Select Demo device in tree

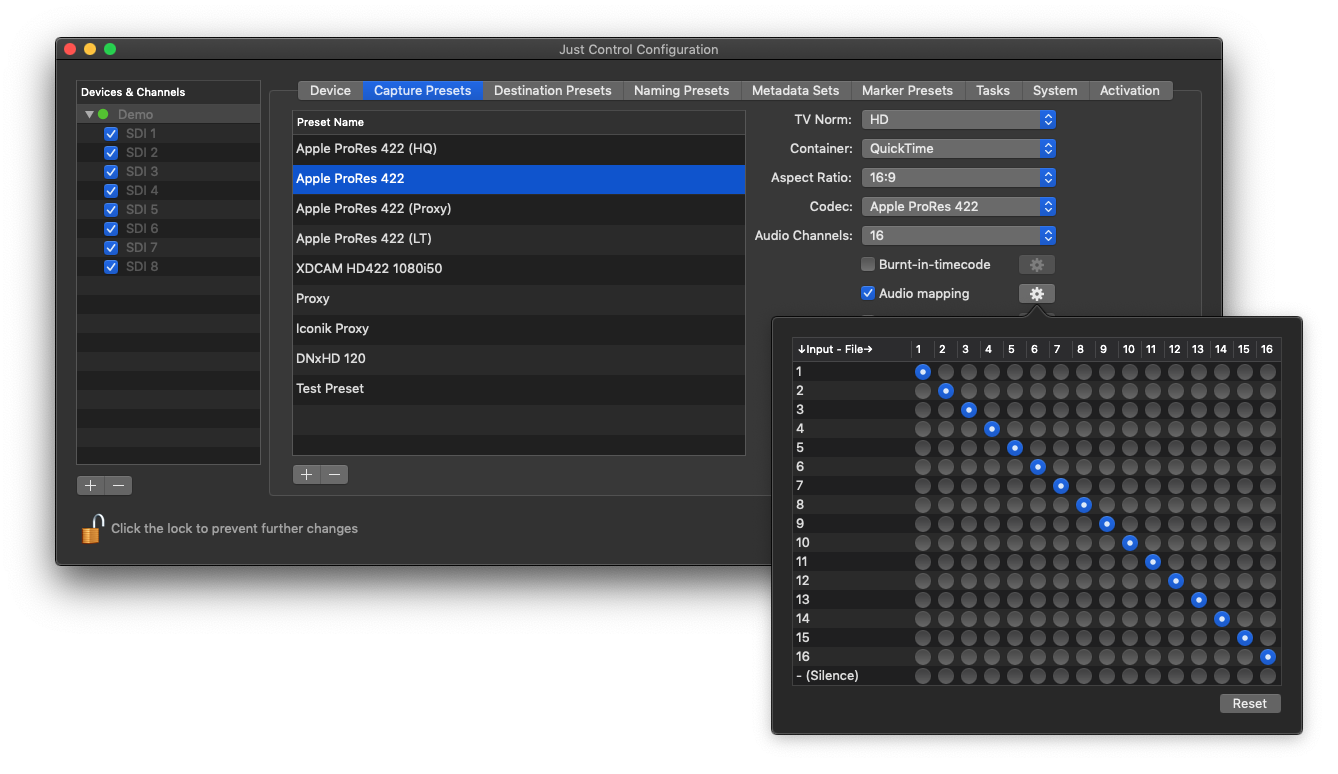[135, 115]
